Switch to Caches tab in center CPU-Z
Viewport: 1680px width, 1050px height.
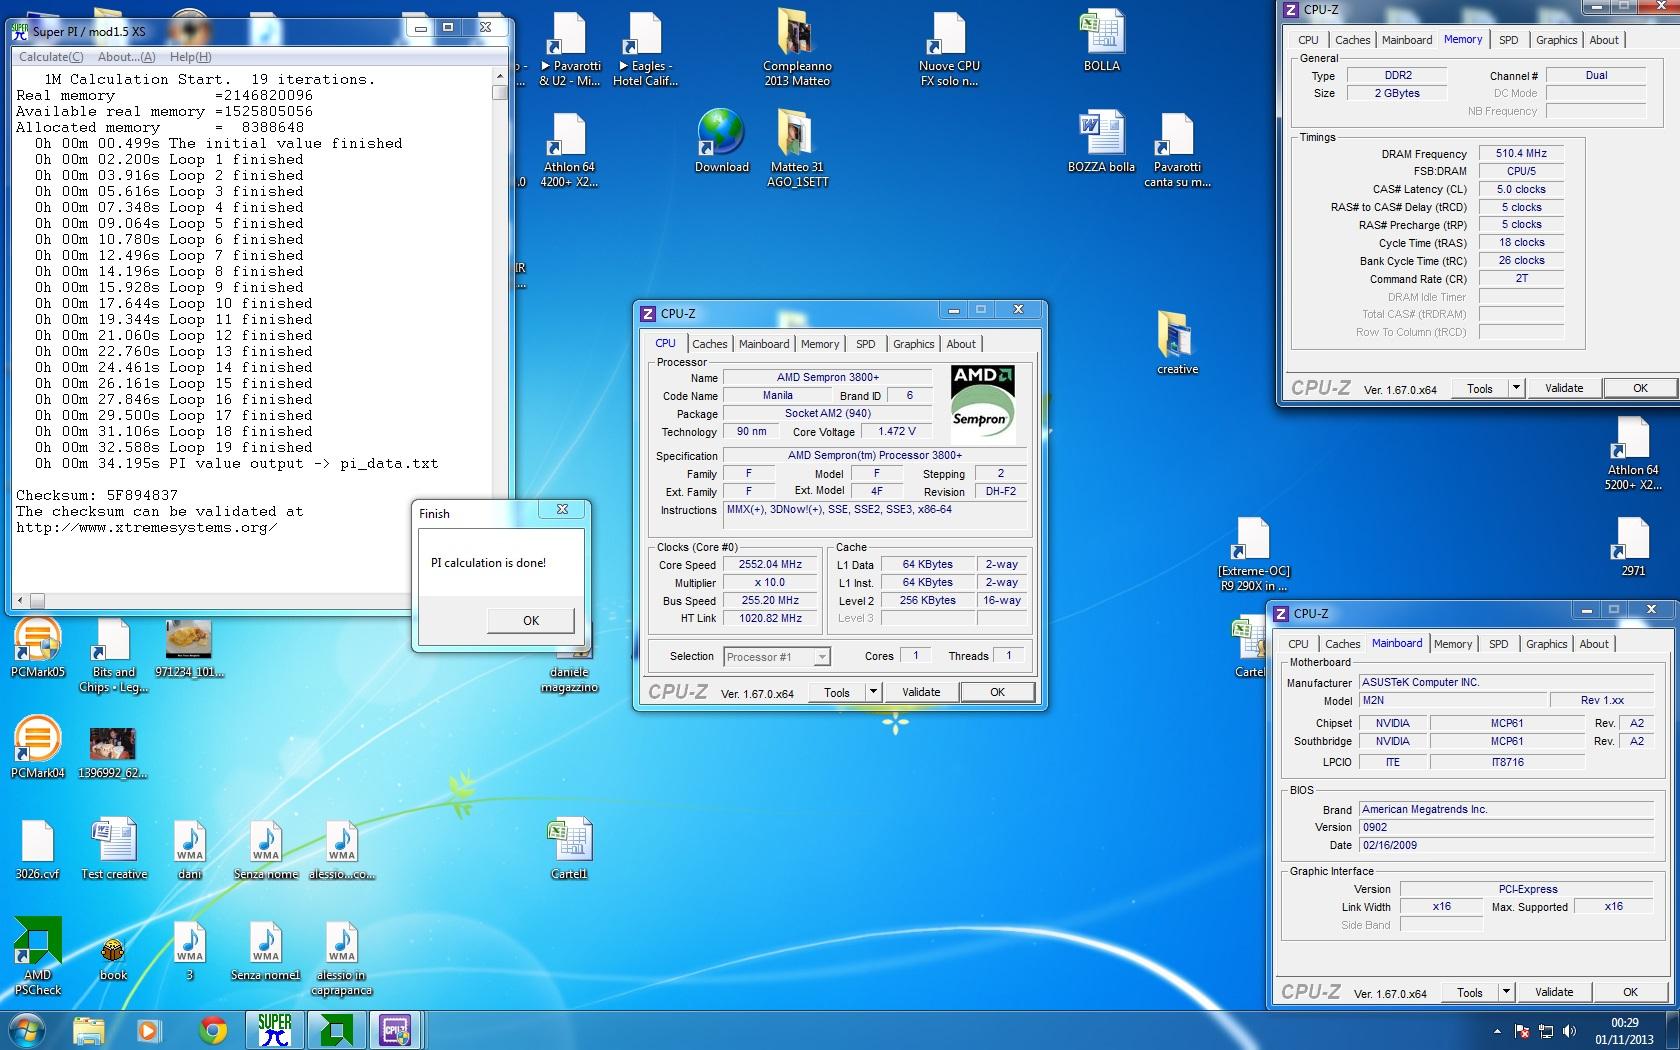click(x=710, y=344)
